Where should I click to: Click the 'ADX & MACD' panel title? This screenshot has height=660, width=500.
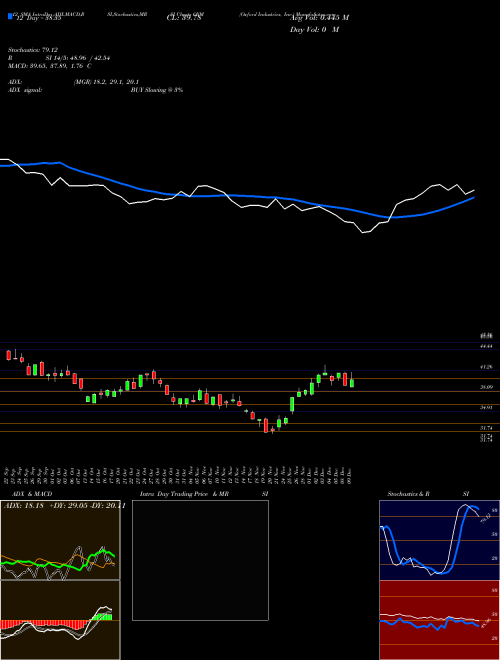click(x=32, y=494)
